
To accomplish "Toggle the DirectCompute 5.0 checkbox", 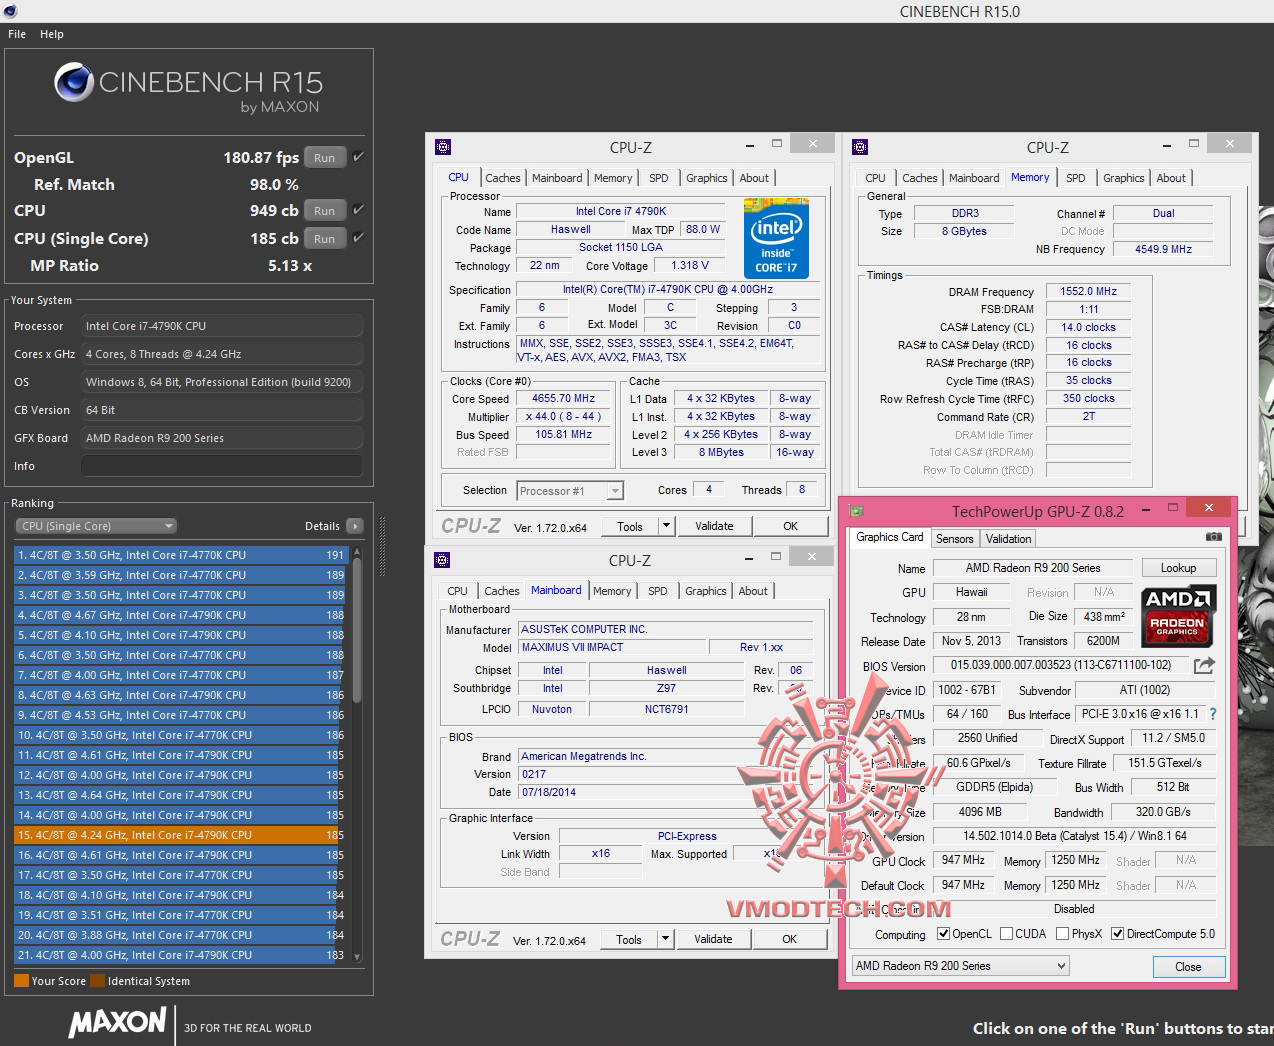I will click(x=1118, y=934).
